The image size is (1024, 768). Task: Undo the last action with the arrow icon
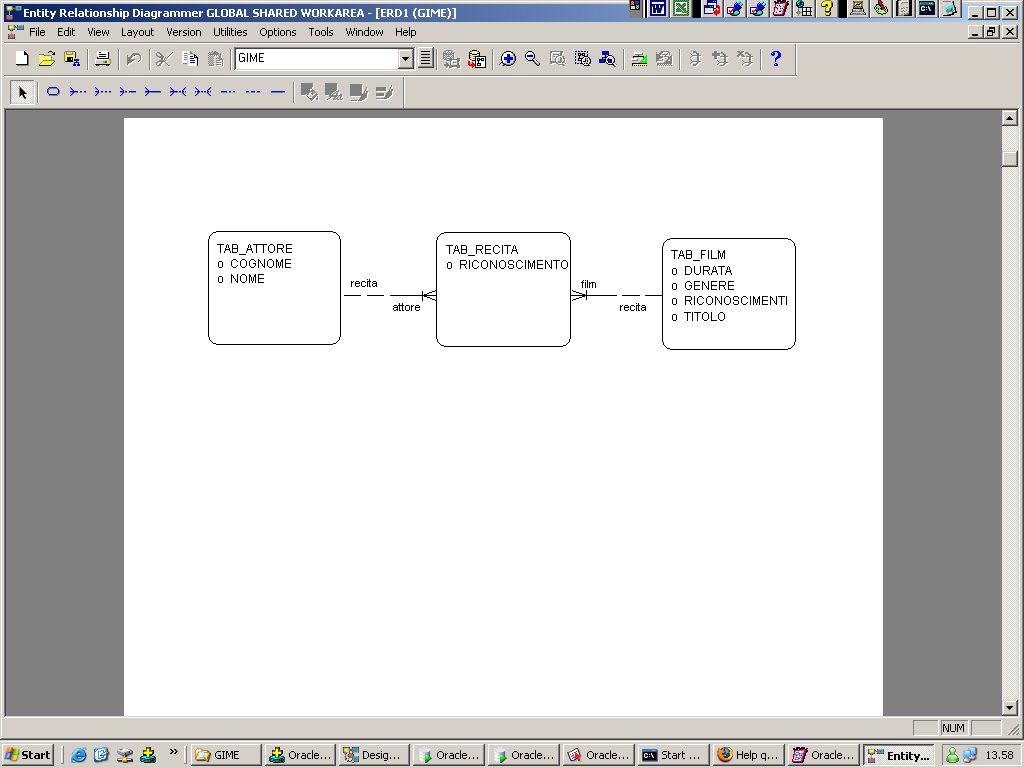click(134, 59)
